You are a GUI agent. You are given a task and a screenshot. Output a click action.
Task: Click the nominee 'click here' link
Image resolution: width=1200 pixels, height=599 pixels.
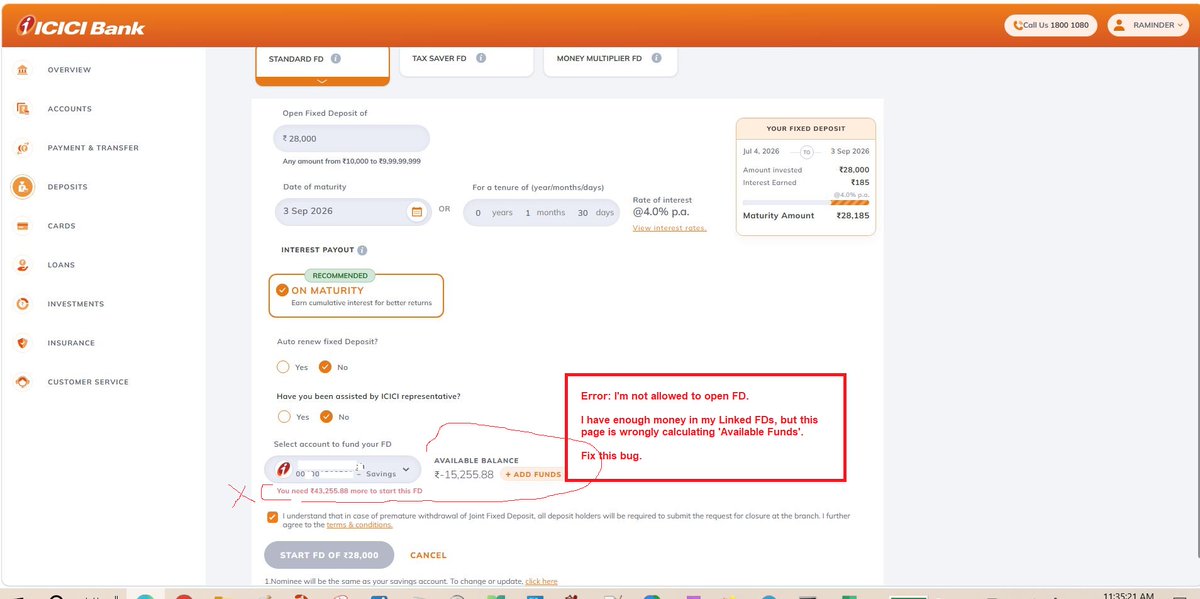[541, 581]
